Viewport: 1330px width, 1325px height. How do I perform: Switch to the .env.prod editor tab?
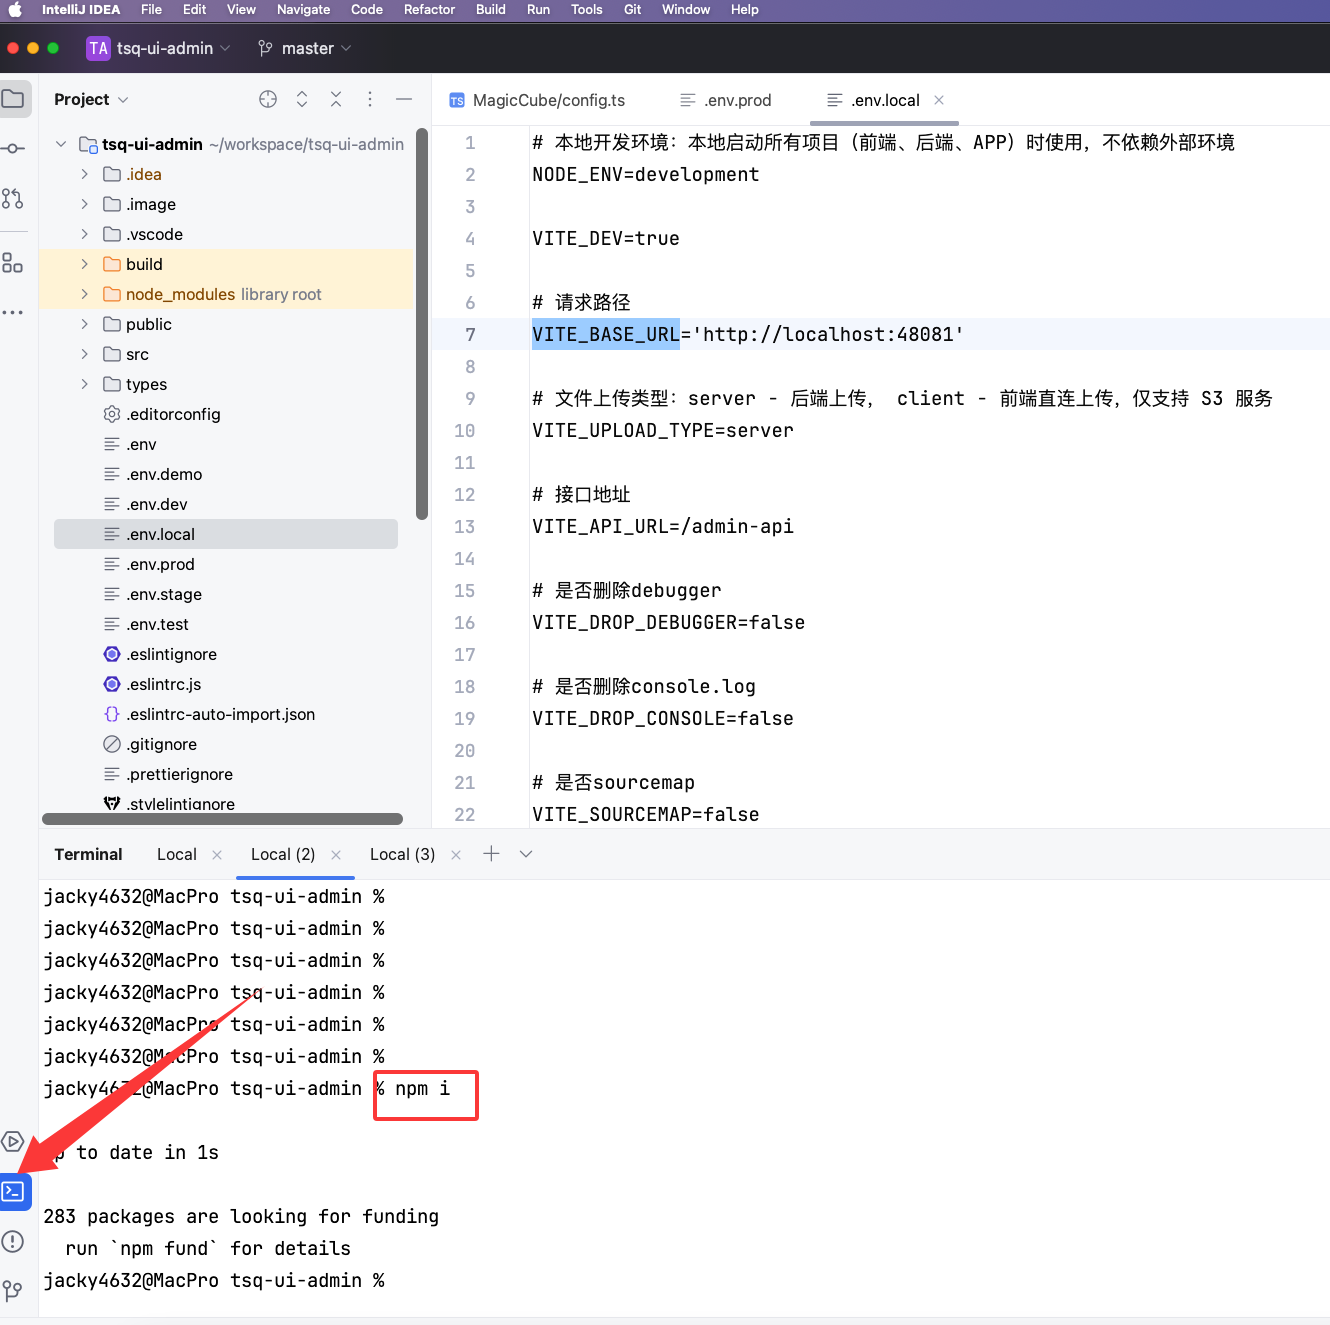pyautogui.click(x=726, y=100)
